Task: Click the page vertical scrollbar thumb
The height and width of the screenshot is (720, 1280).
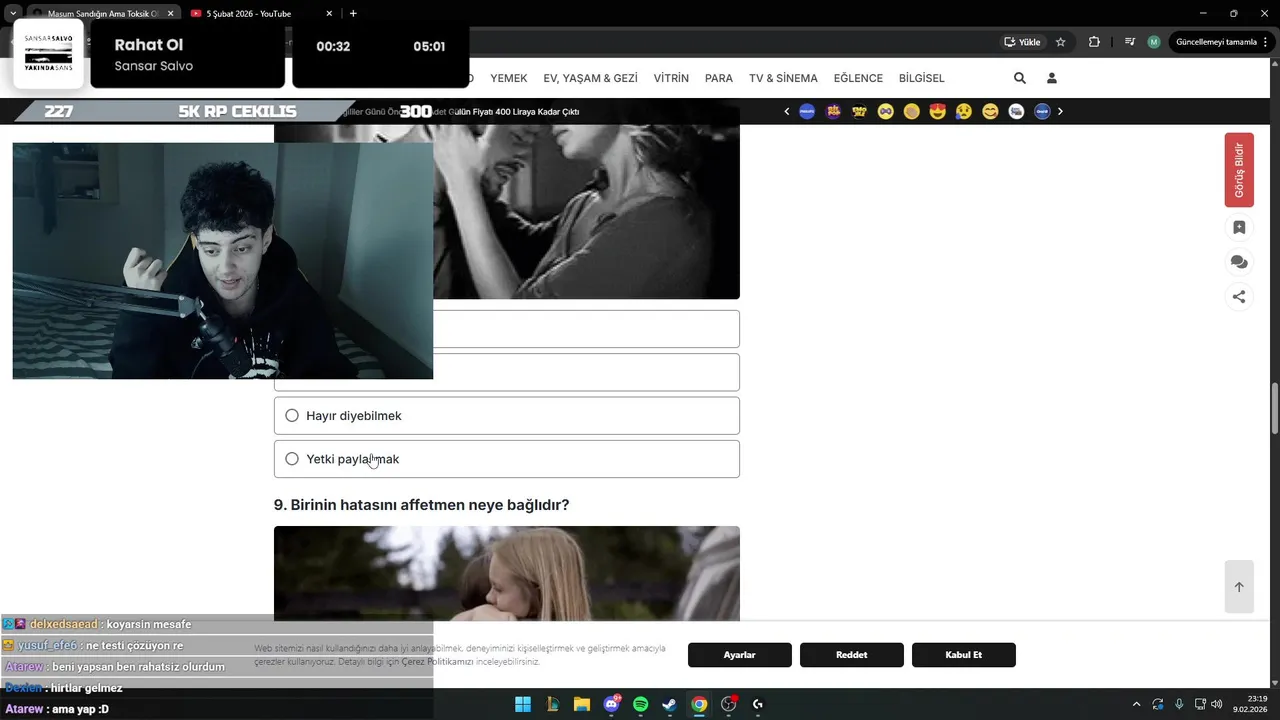Action: pyautogui.click(x=1274, y=408)
